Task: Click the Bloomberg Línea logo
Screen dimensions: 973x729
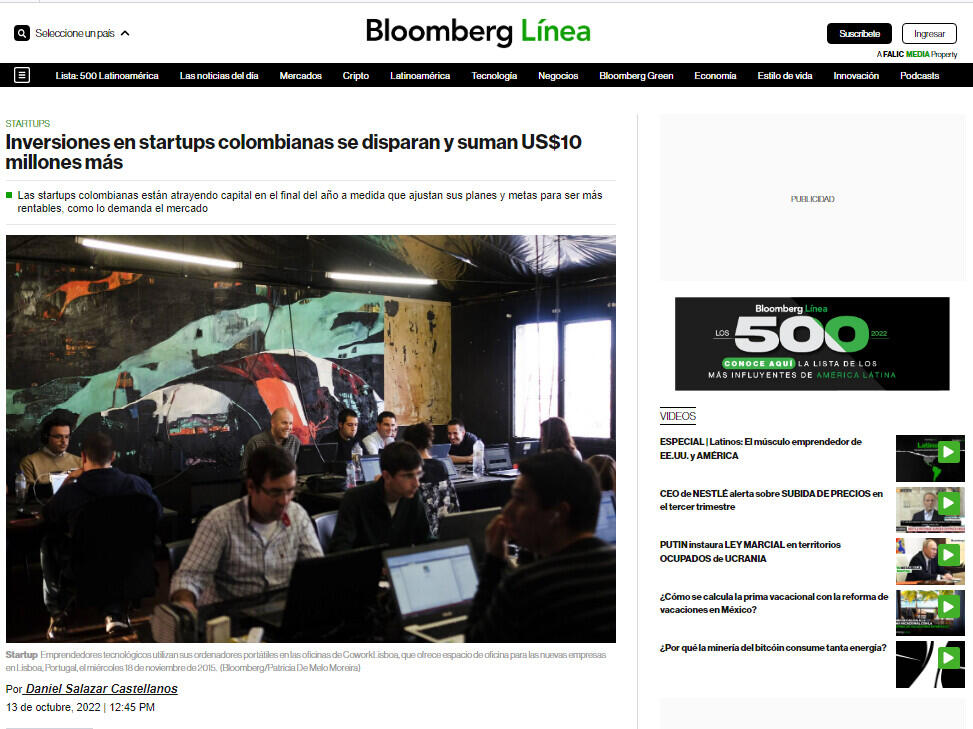Action: (478, 32)
